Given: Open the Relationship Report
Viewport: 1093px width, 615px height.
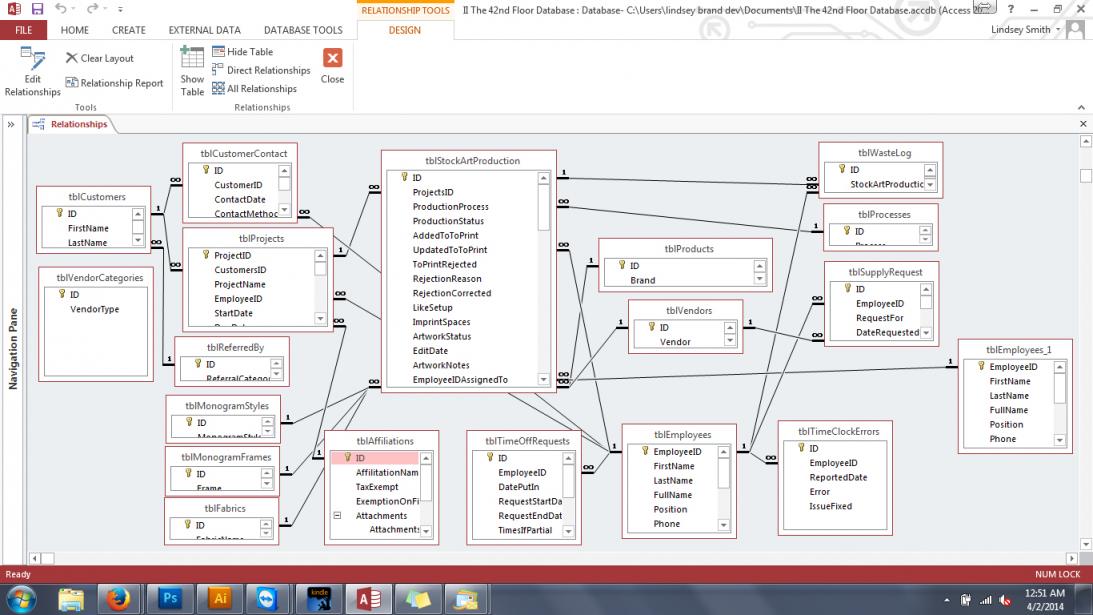Looking at the screenshot, I should [x=114, y=83].
